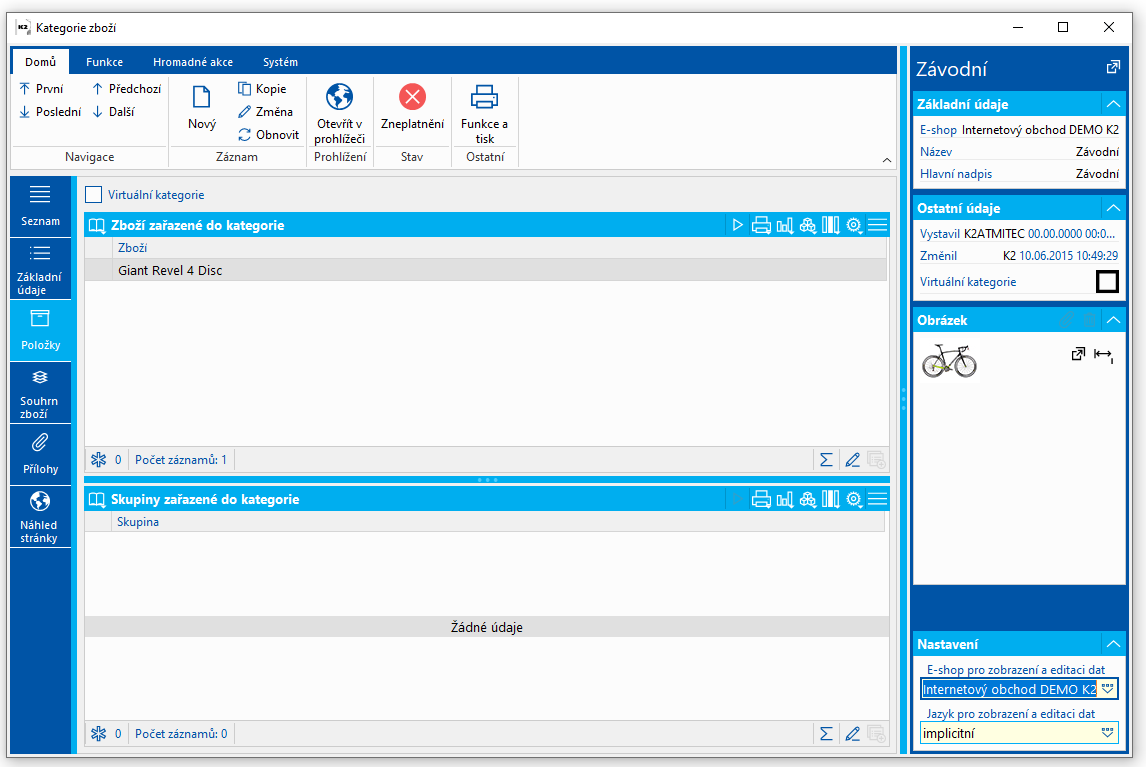The height and width of the screenshot is (767, 1146).
Task: Click the vertical splitter beside the side panel
Action: (903, 398)
